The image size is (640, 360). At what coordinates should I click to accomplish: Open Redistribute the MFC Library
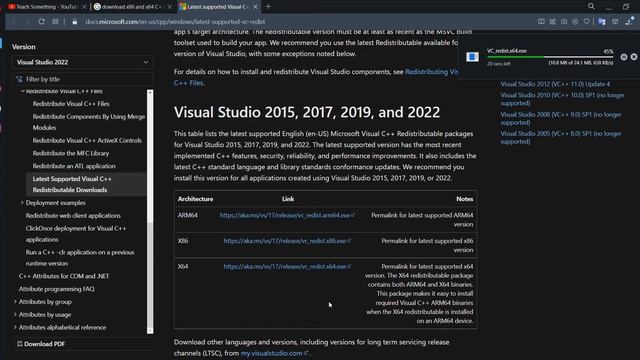point(71,153)
